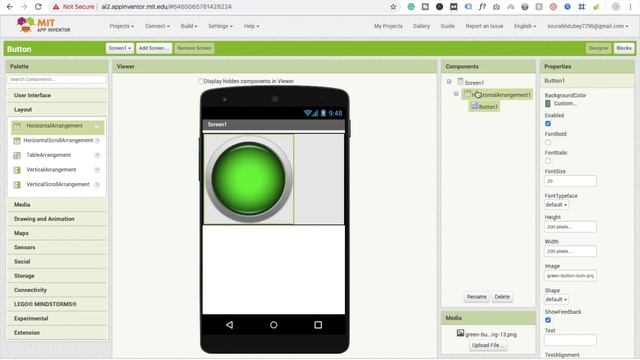Open the Connect menu
Image resolution: width=640 pixels, height=360 pixels.
(157, 26)
